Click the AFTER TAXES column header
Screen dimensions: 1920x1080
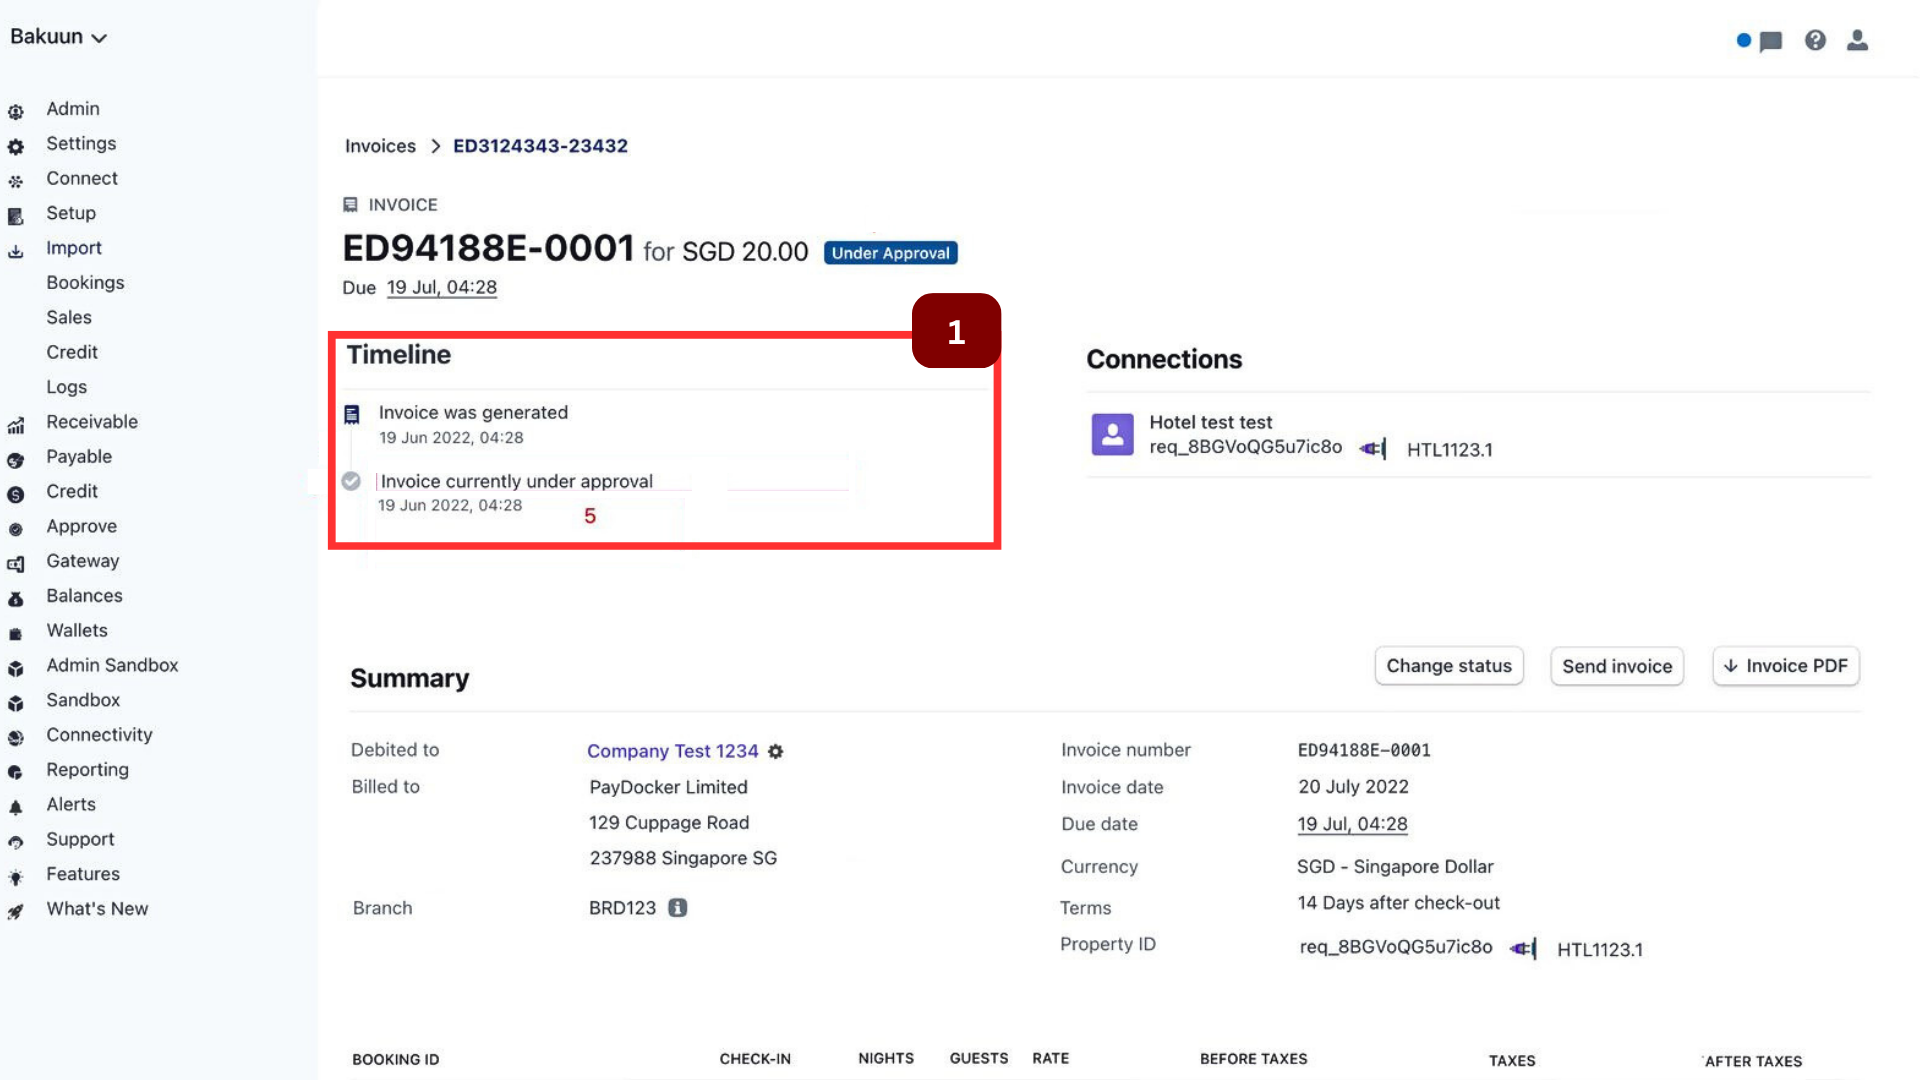pyautogui.click(x=1753, y=1061)
